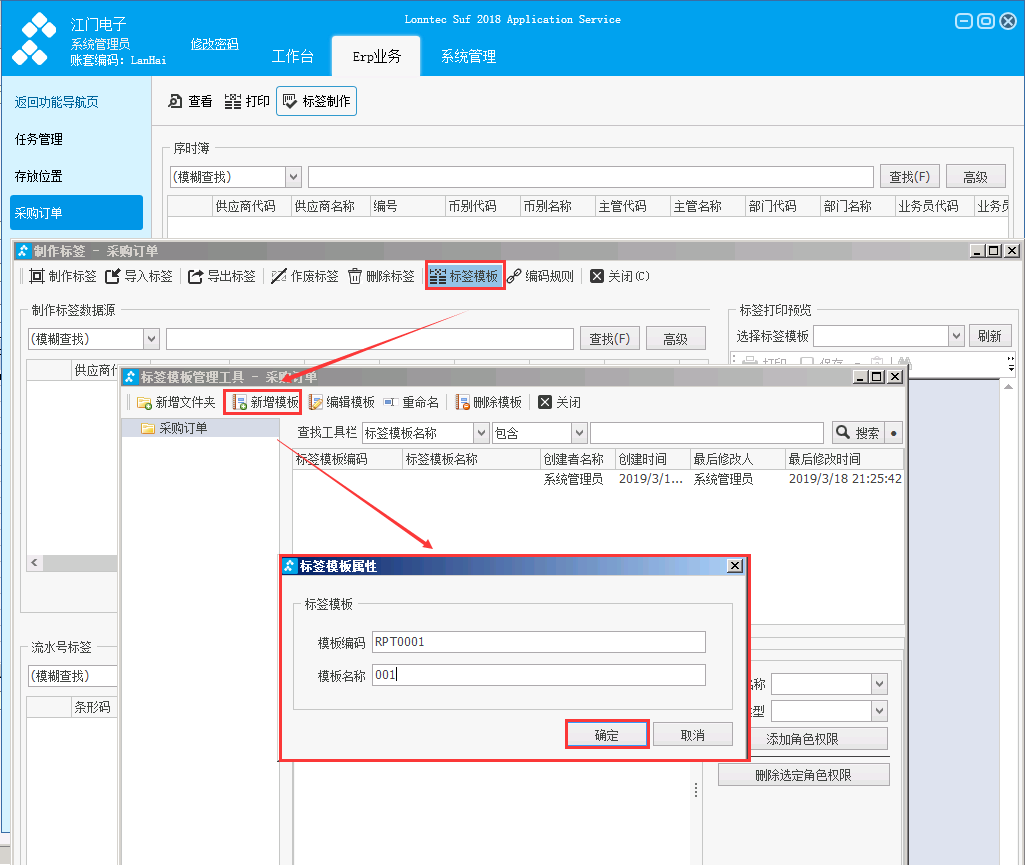Click 导出标签 export icon
Screen dimensions: 1025x865
[x=195, y=276]
